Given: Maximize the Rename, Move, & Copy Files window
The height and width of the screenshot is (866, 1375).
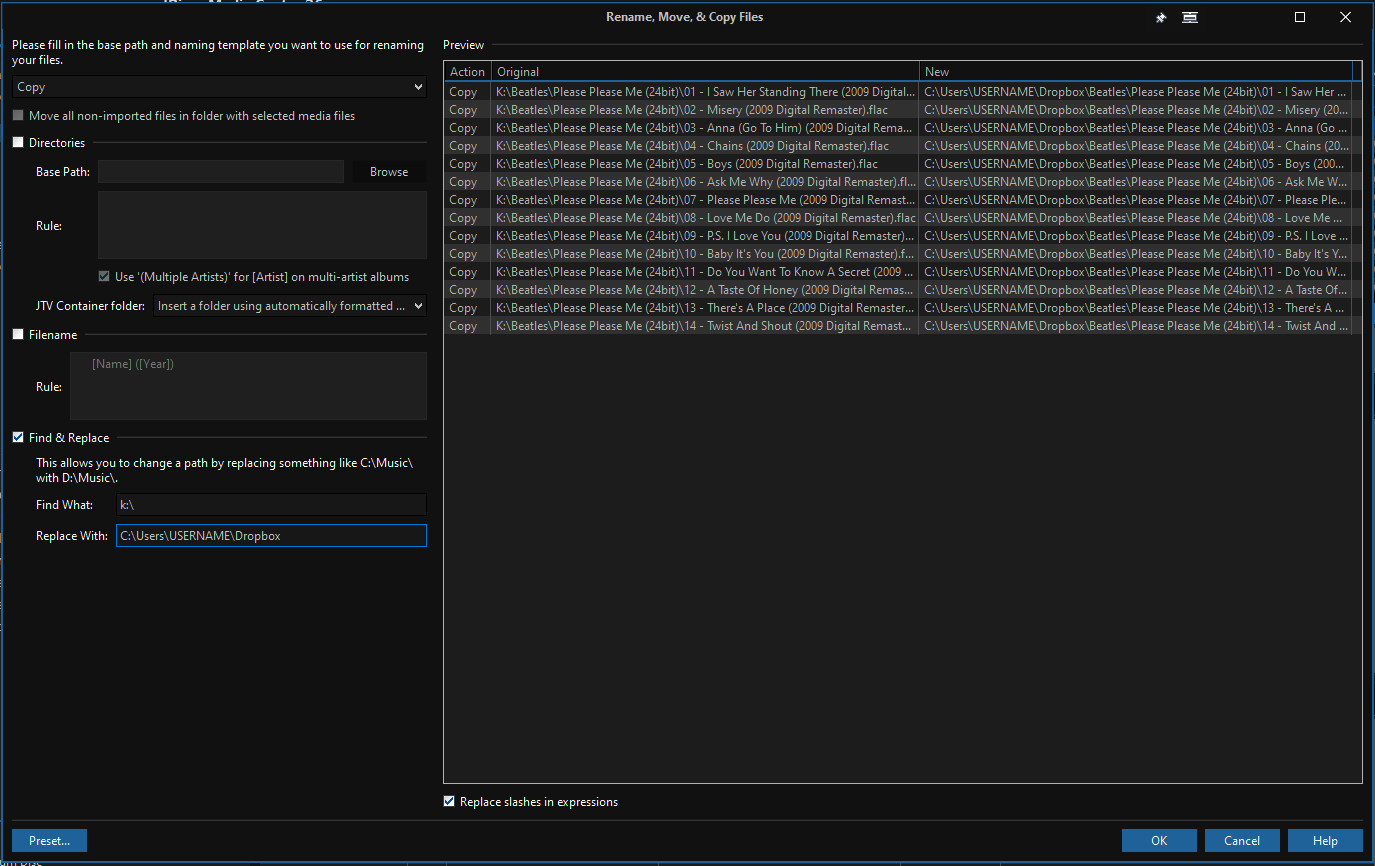Looking at the screenshot, I should coord(1300,17).
